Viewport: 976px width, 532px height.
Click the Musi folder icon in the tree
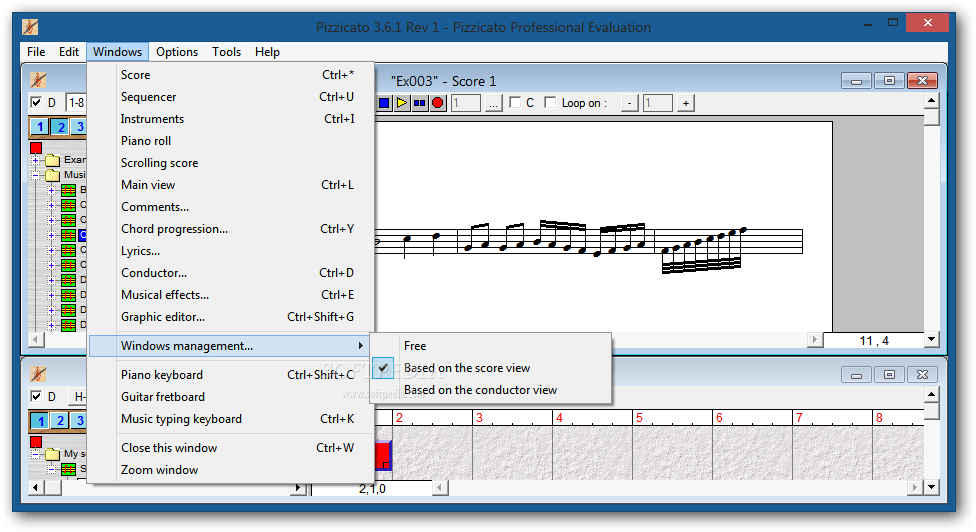(53, 175)
